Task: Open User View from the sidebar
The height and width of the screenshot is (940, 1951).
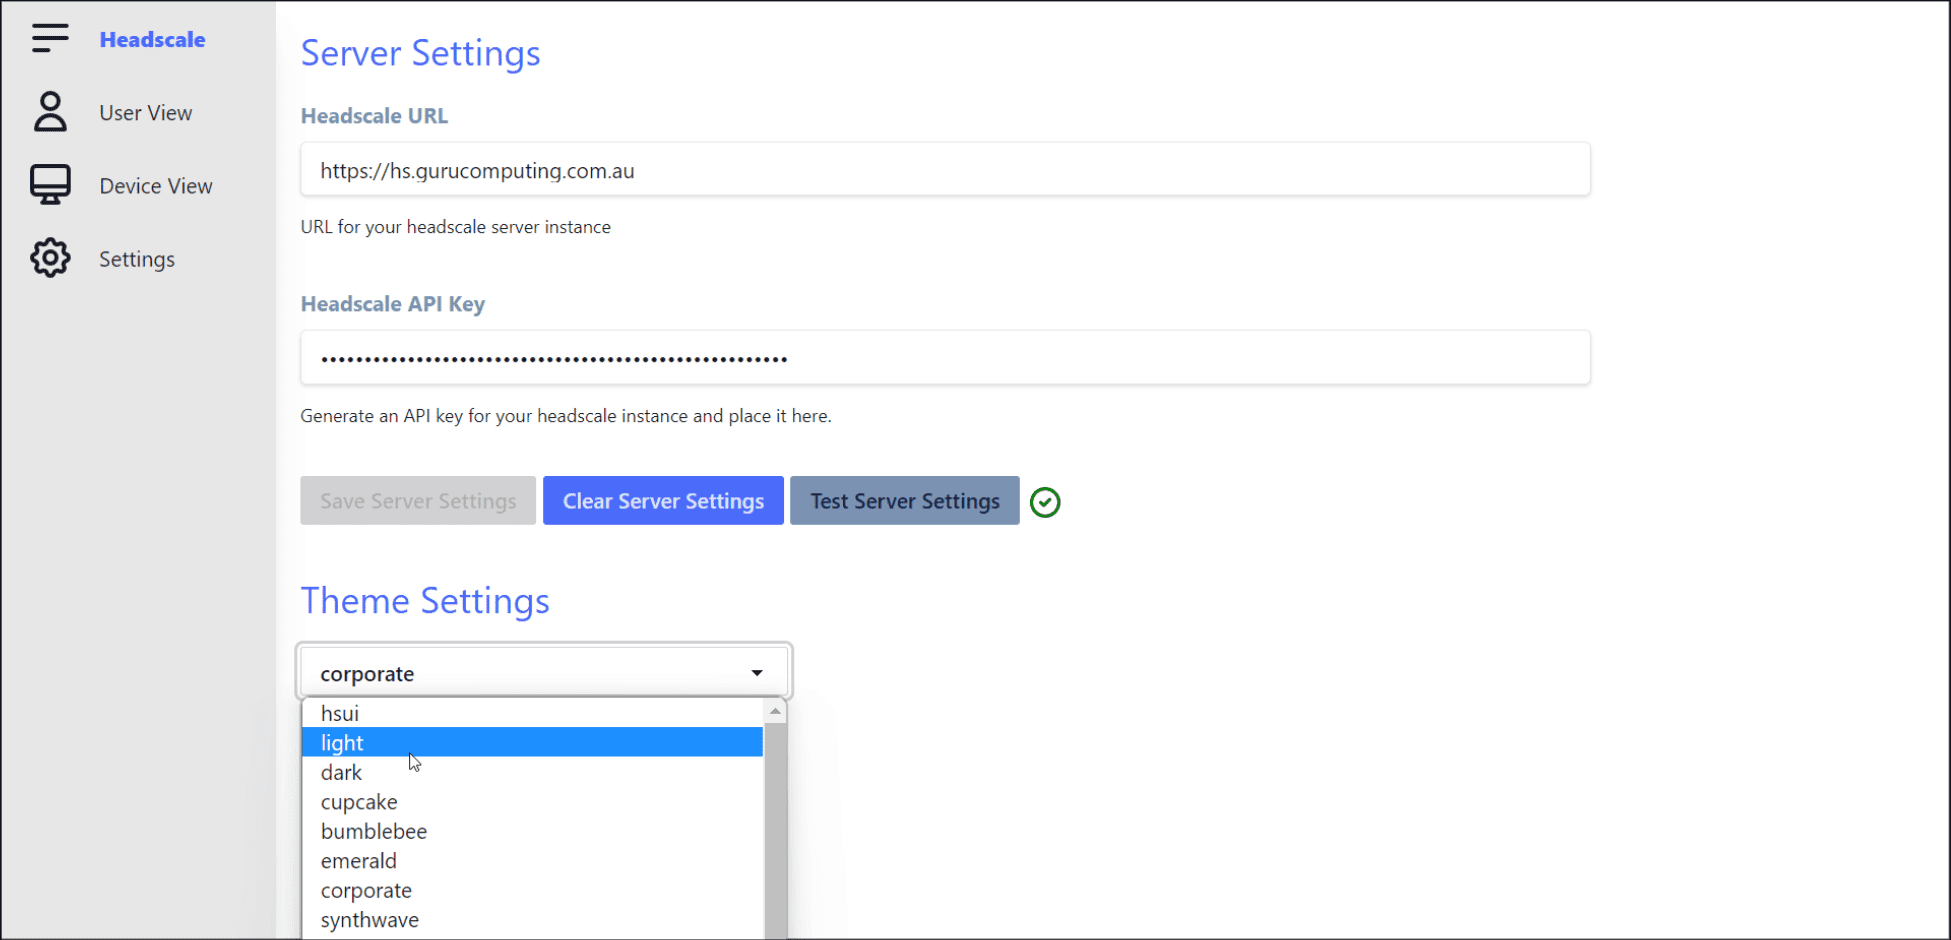Action: click(145, 112)
